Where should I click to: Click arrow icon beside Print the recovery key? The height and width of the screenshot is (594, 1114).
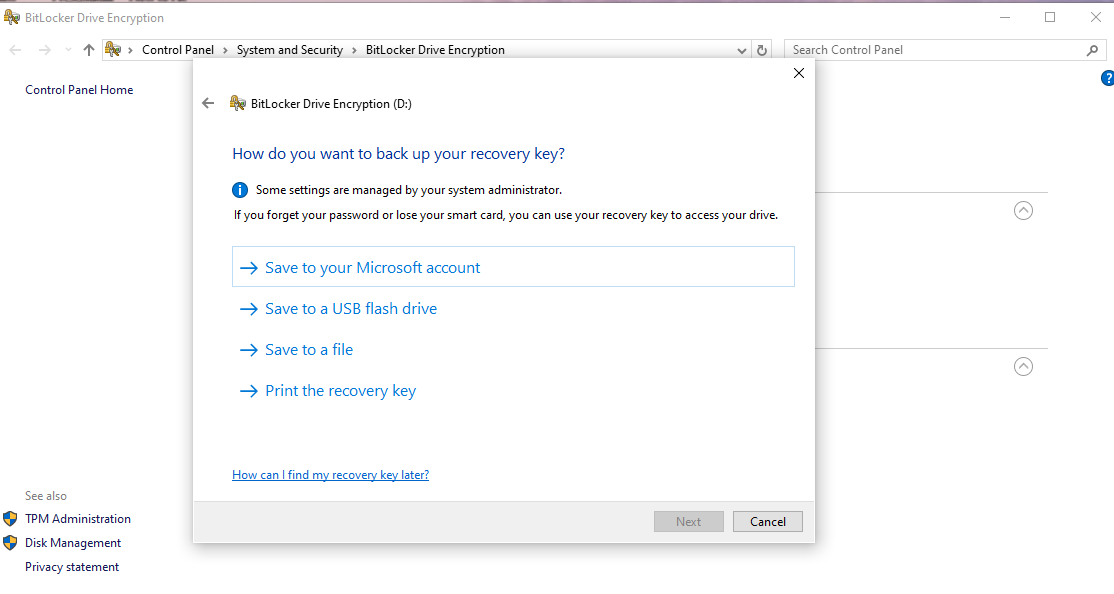pyautogui.click(x=249, y=391)
